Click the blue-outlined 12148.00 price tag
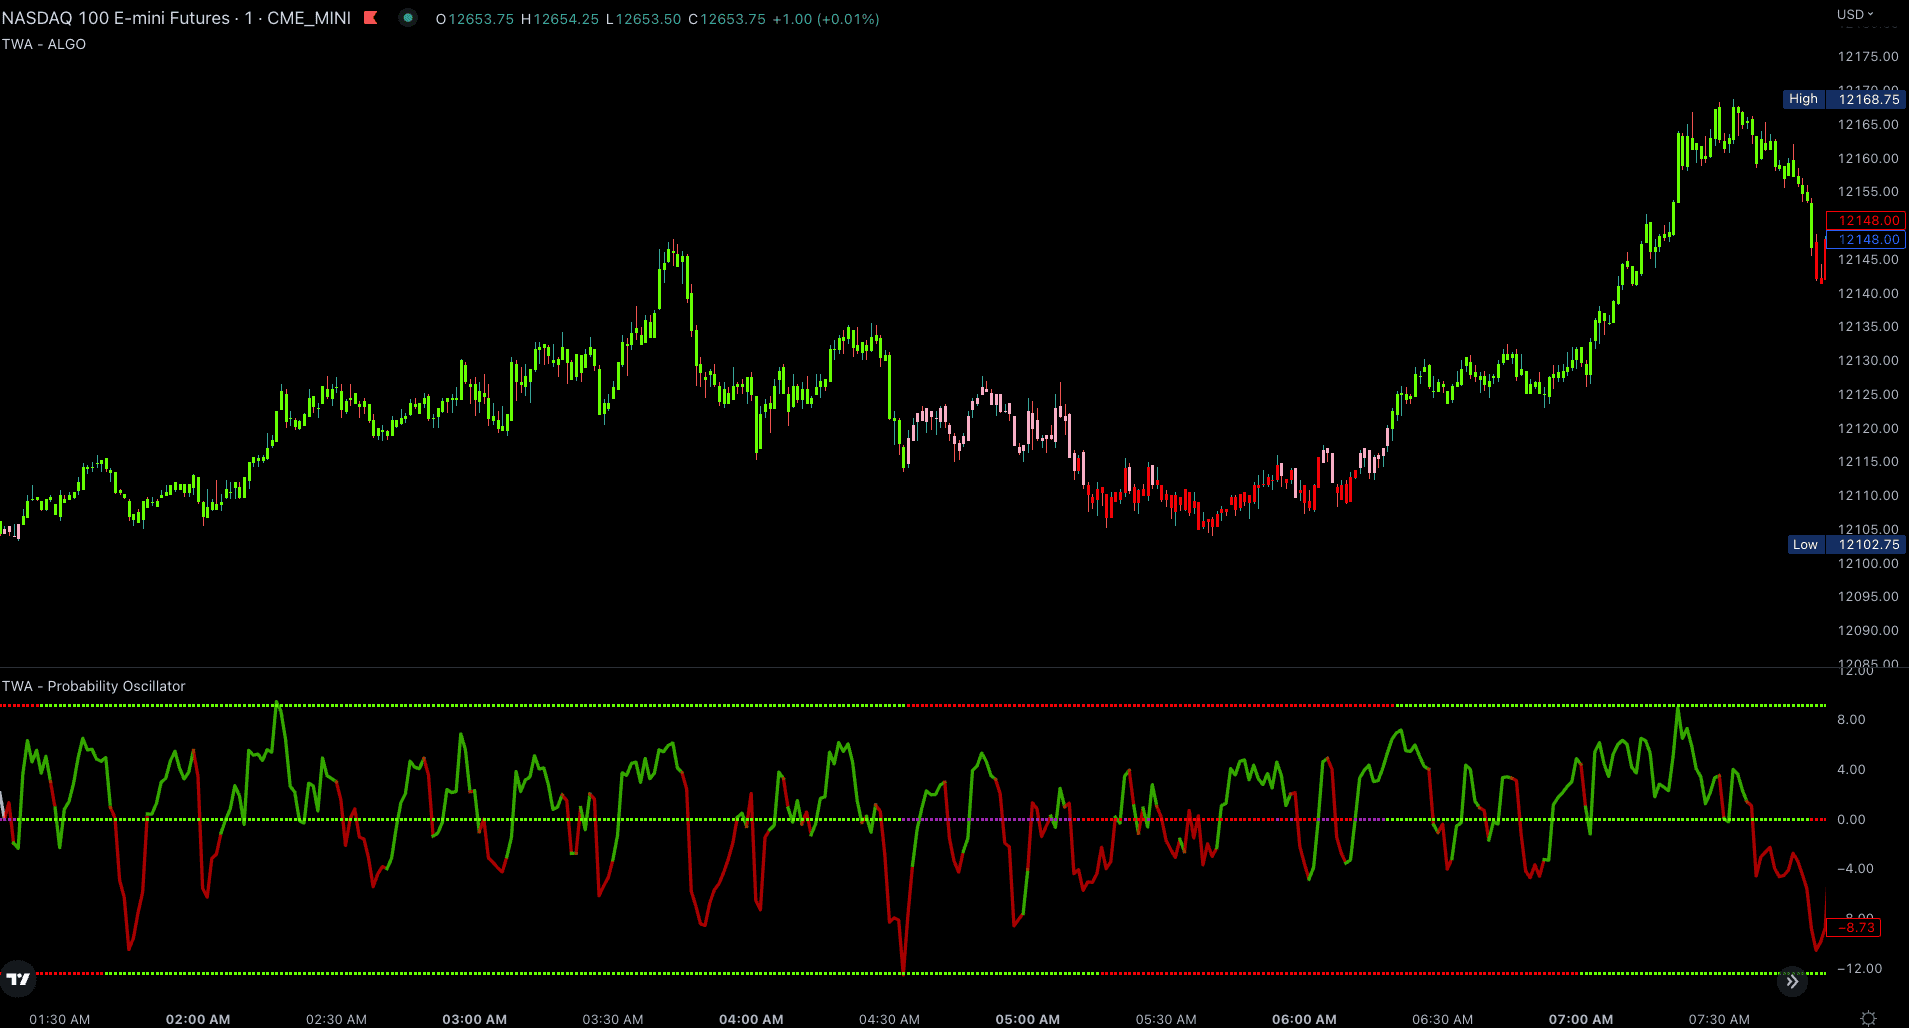 1866,240
